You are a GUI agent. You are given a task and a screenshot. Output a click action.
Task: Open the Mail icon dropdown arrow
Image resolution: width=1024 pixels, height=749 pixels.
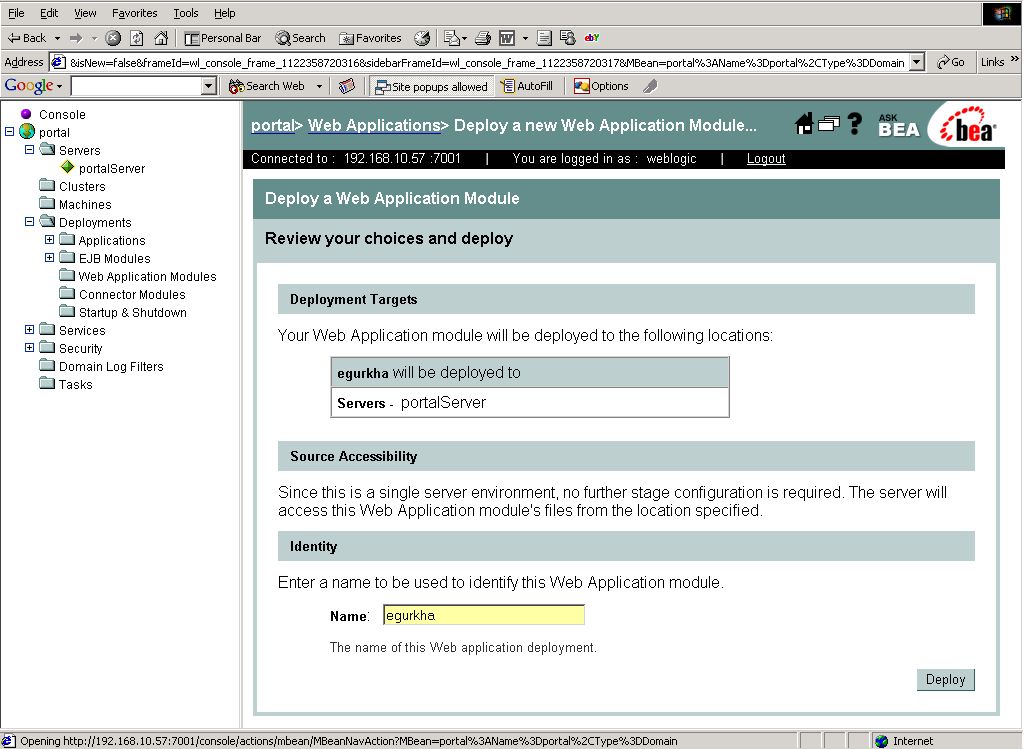(x=464, y=38)
